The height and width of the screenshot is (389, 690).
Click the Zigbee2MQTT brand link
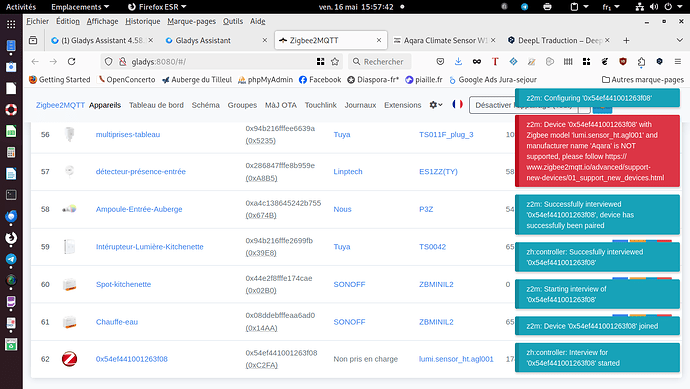click(x=60, y=105)
